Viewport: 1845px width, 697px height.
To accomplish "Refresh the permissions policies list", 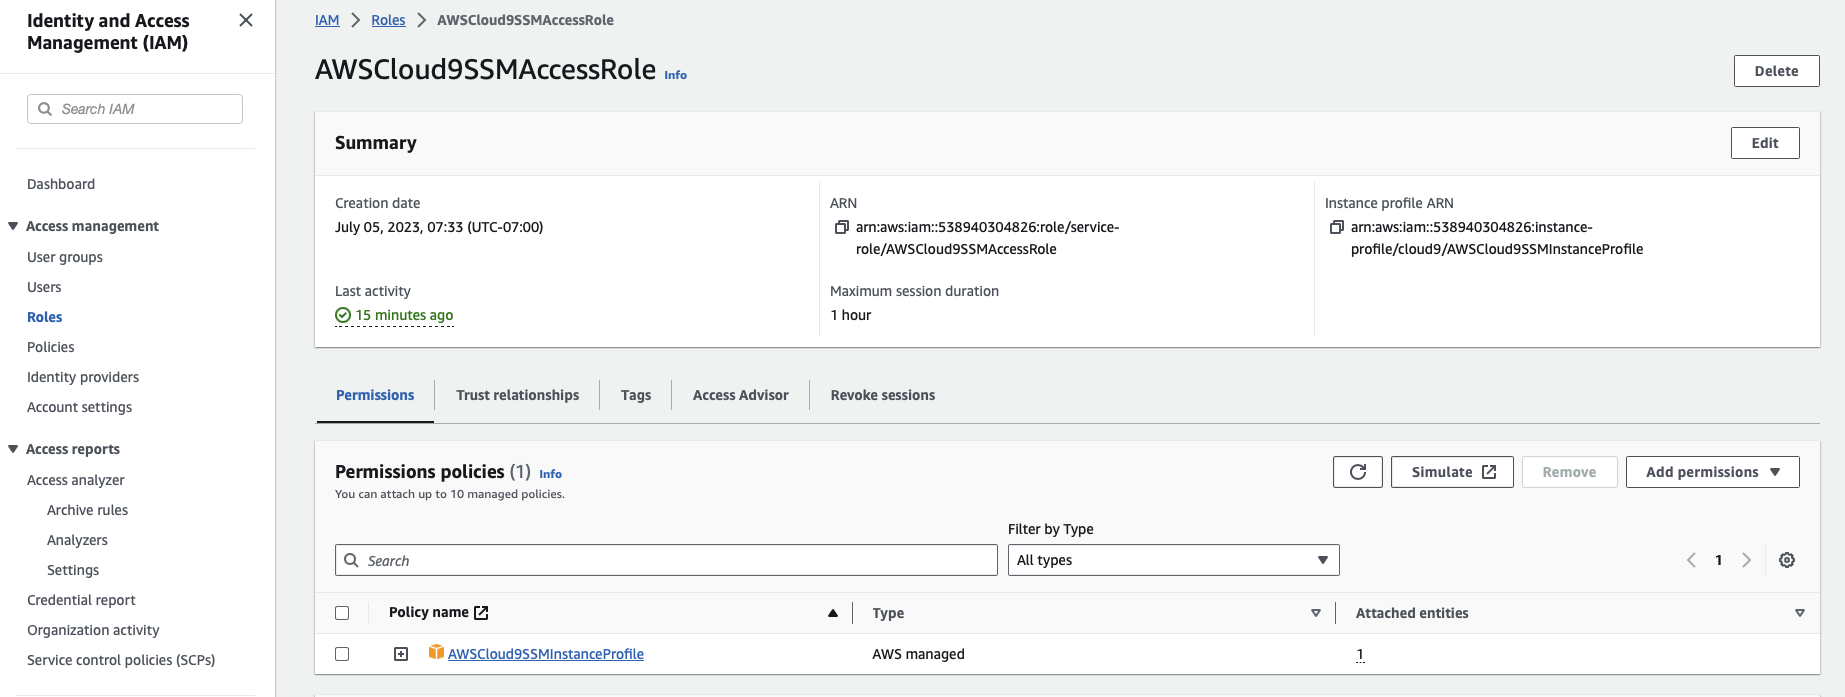I will [x=1357, y=472].
